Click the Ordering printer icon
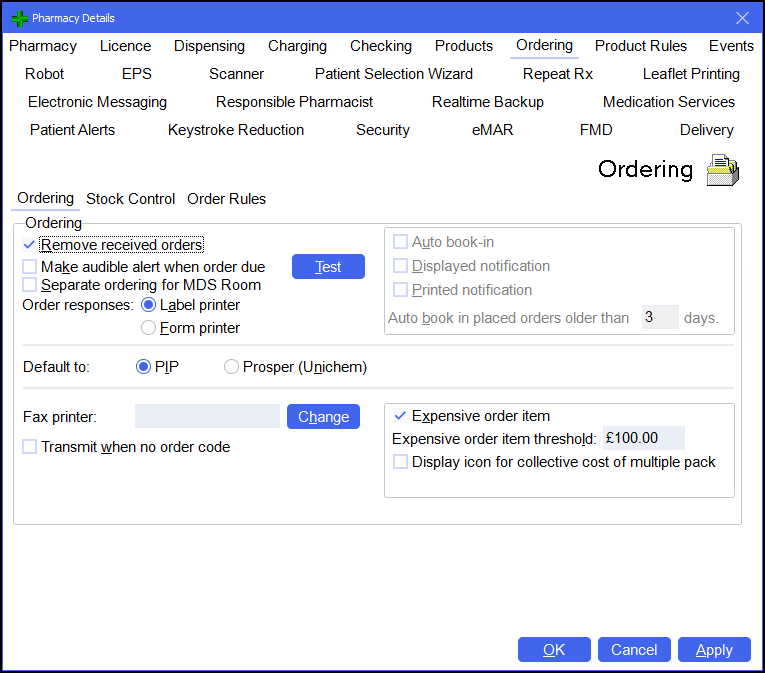The width and height of the screenshot is (765, 673). click(x=722, y=171)
